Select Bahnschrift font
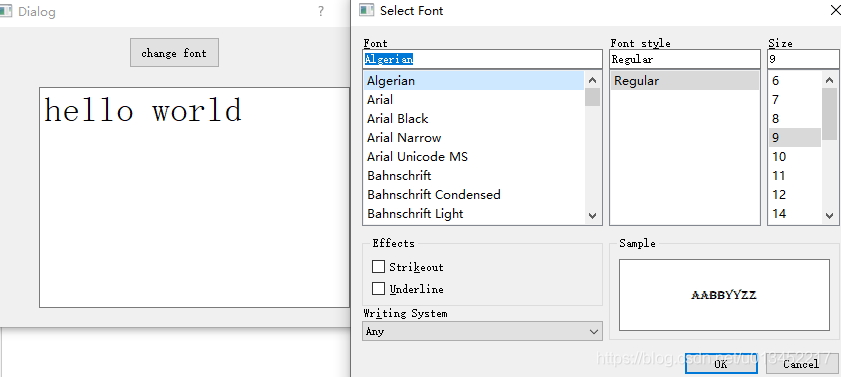The image size is (841, 377). tap(474, 175)
